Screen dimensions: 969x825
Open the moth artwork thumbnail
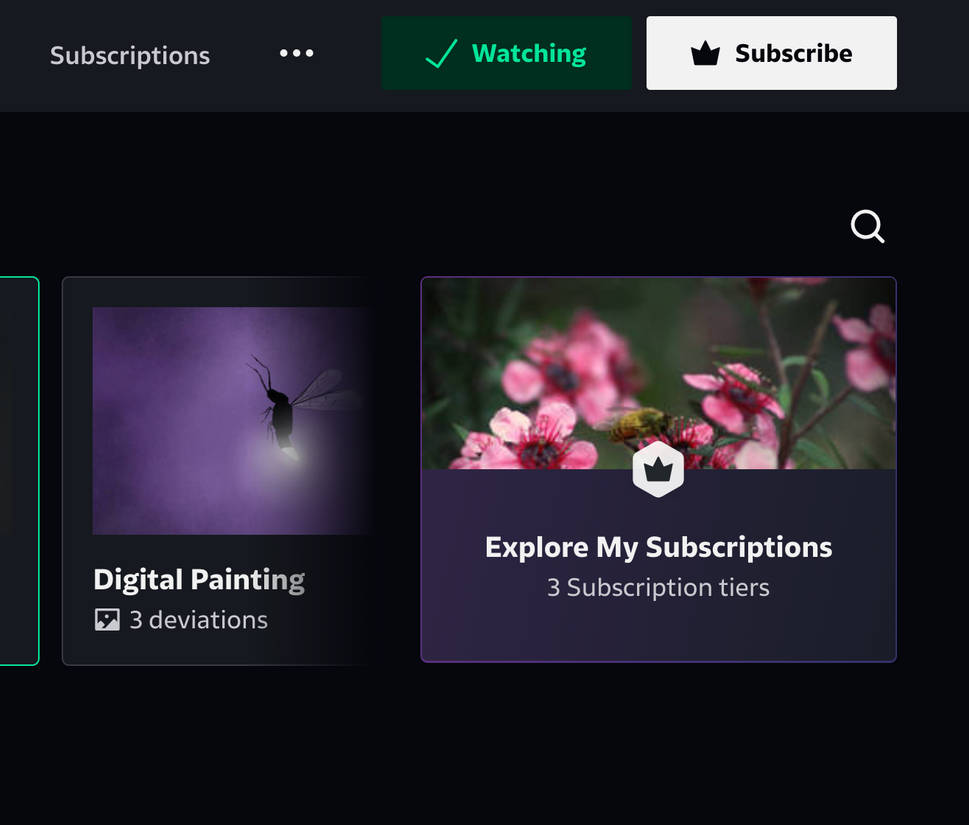tap(232, 420)
